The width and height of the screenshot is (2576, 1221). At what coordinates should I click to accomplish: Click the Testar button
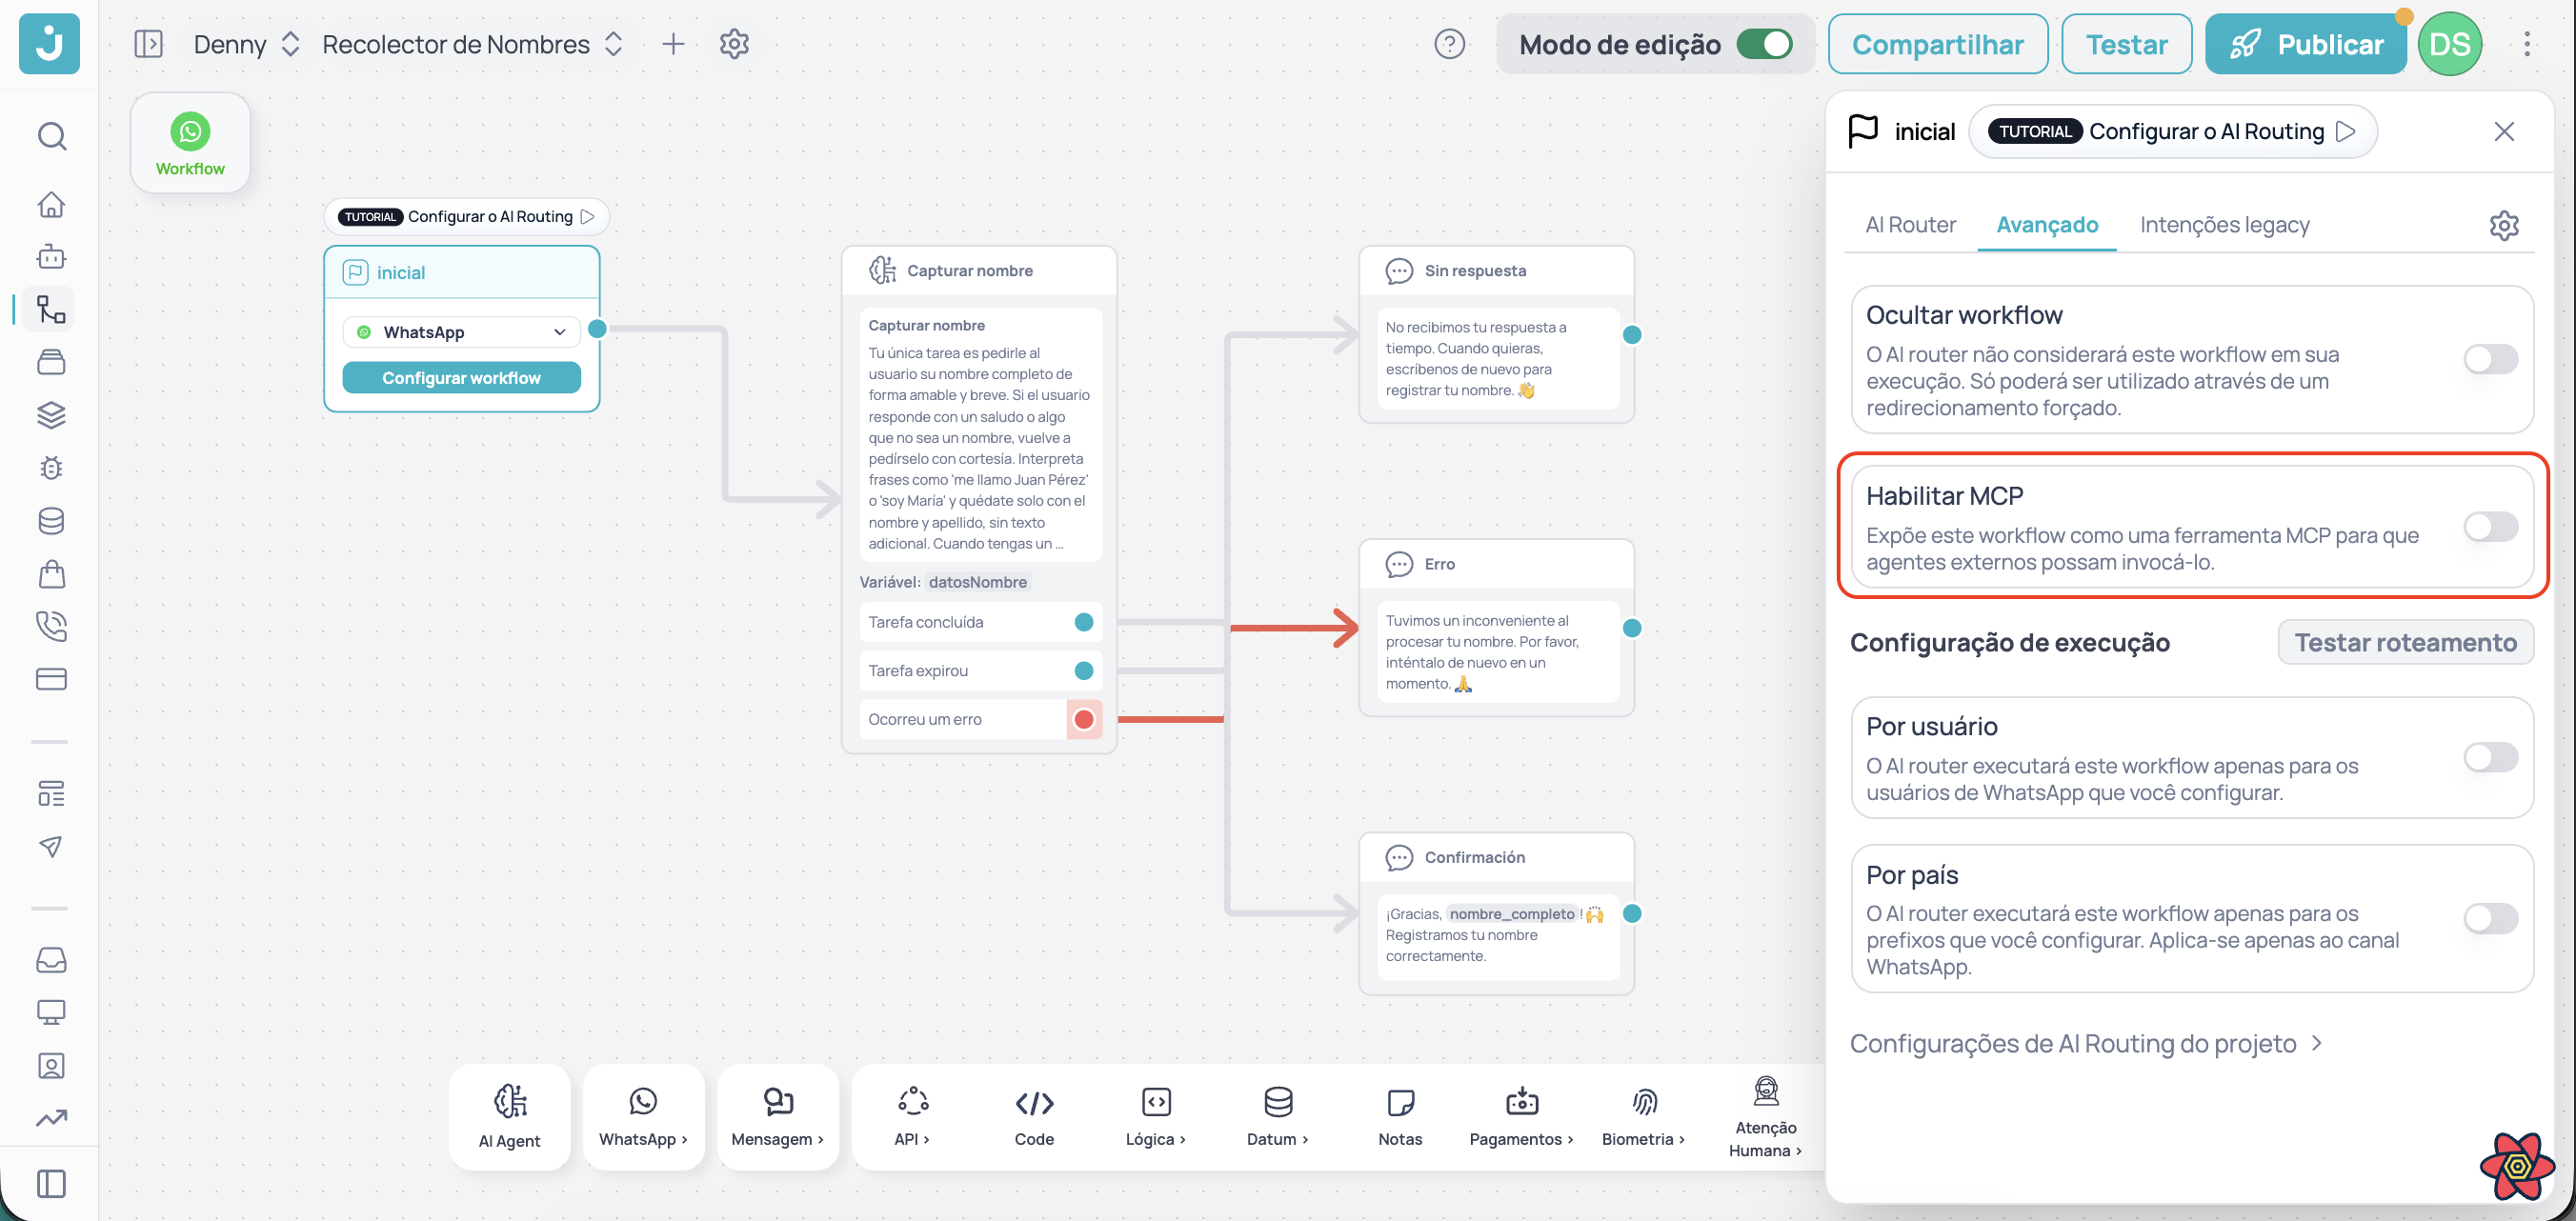click(2126, 44)
